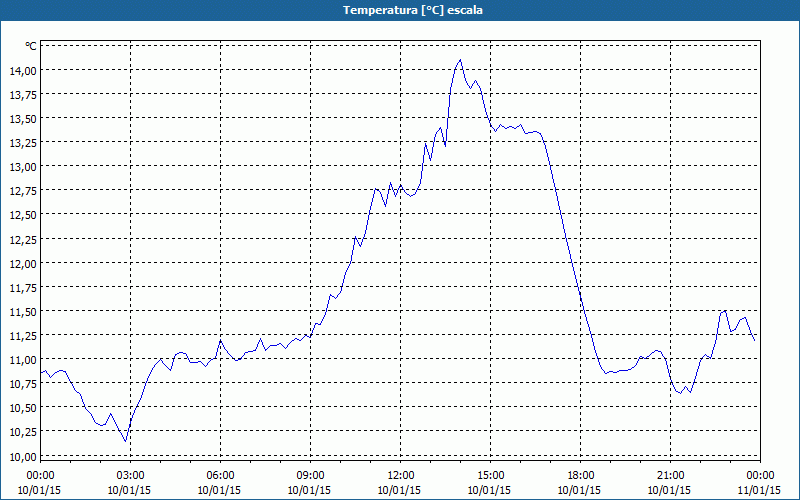Click the evening bump peak near 22:45
Screen dimensions: 800x500
tap(725, 310)
